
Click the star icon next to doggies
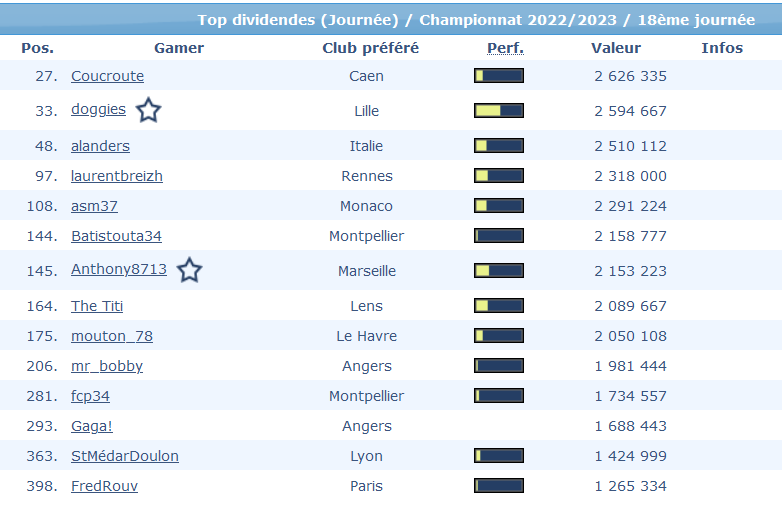(148, 110)
